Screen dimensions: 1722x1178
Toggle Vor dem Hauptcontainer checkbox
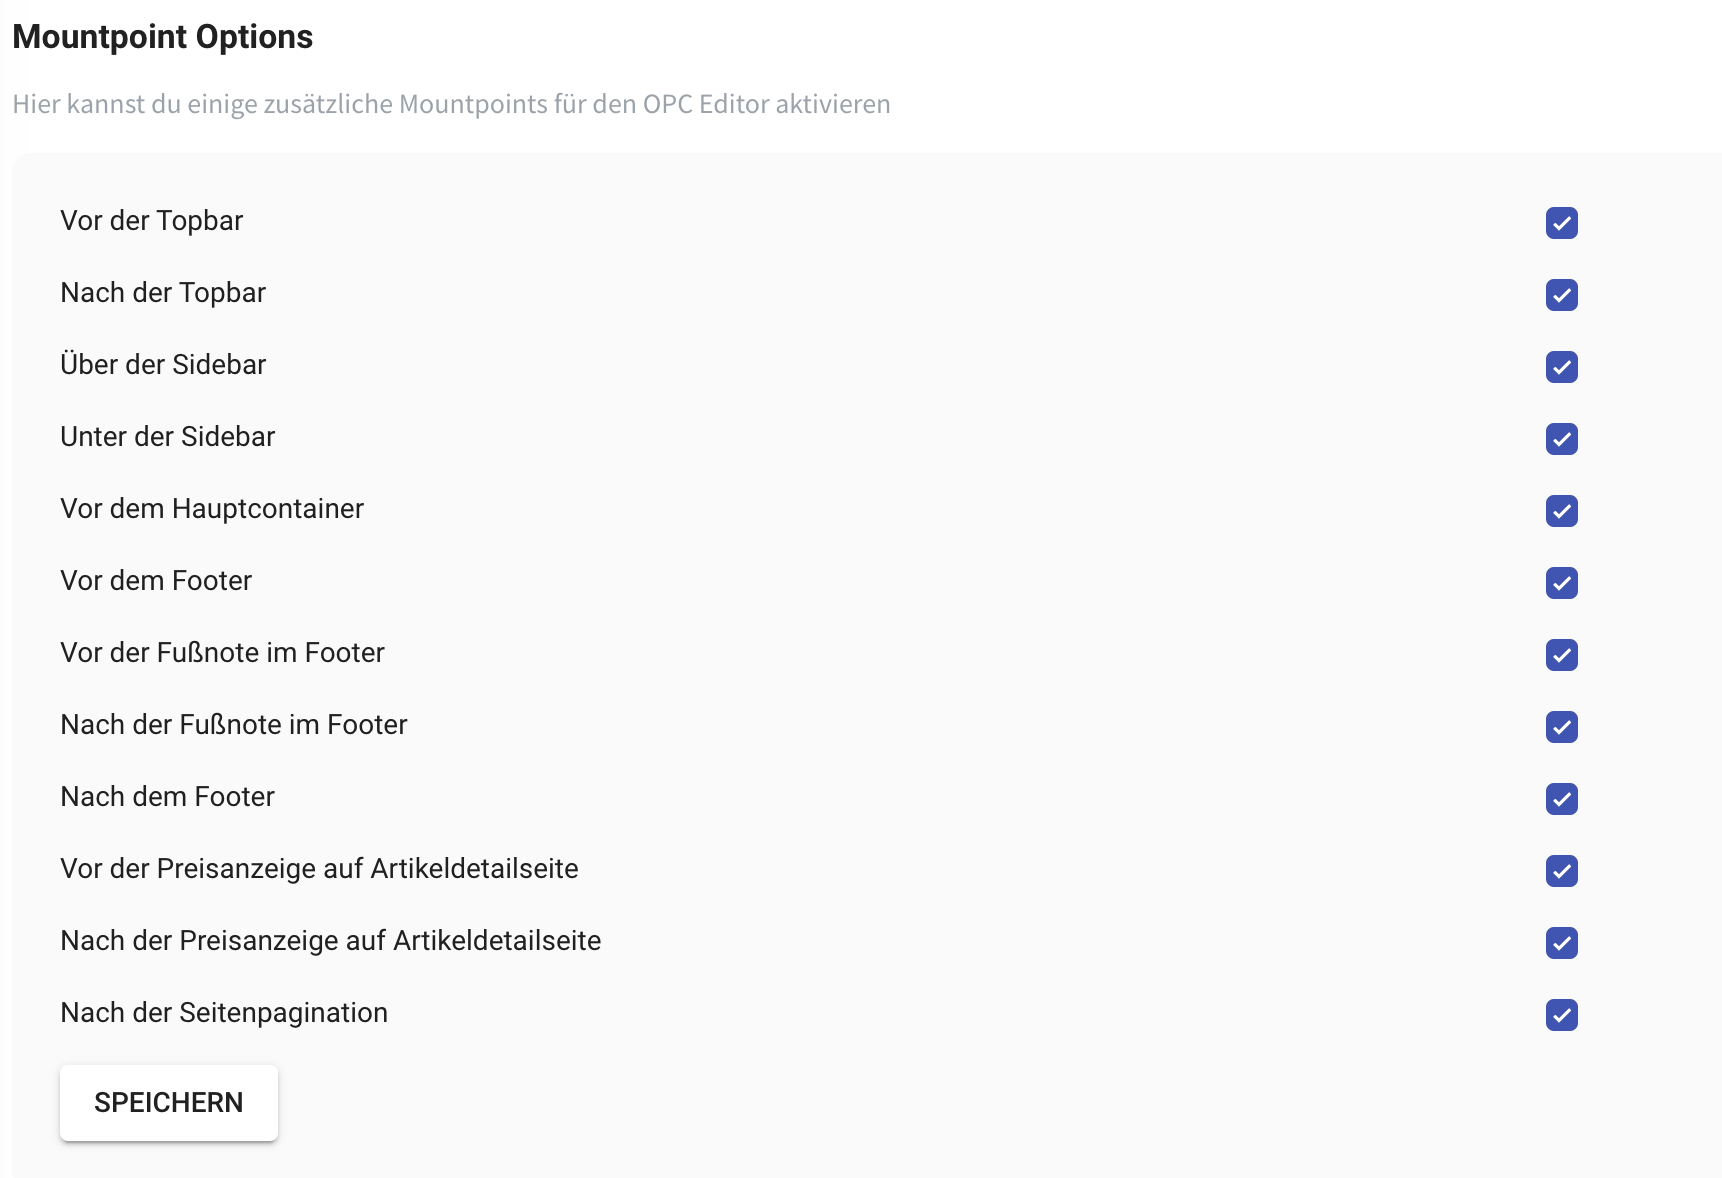point(1561,511)
